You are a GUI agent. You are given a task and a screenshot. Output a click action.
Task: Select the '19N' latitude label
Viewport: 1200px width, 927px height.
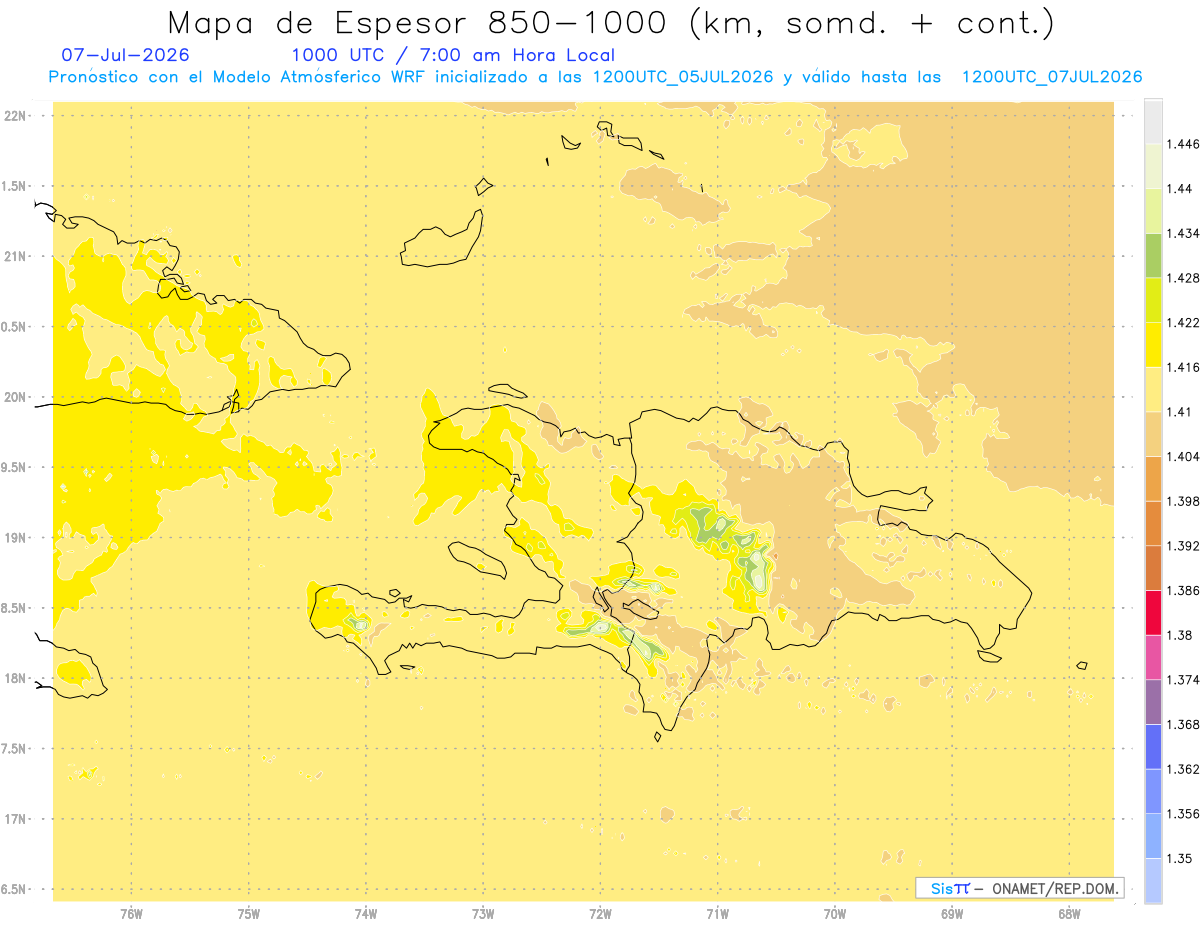tap(16, 538)
